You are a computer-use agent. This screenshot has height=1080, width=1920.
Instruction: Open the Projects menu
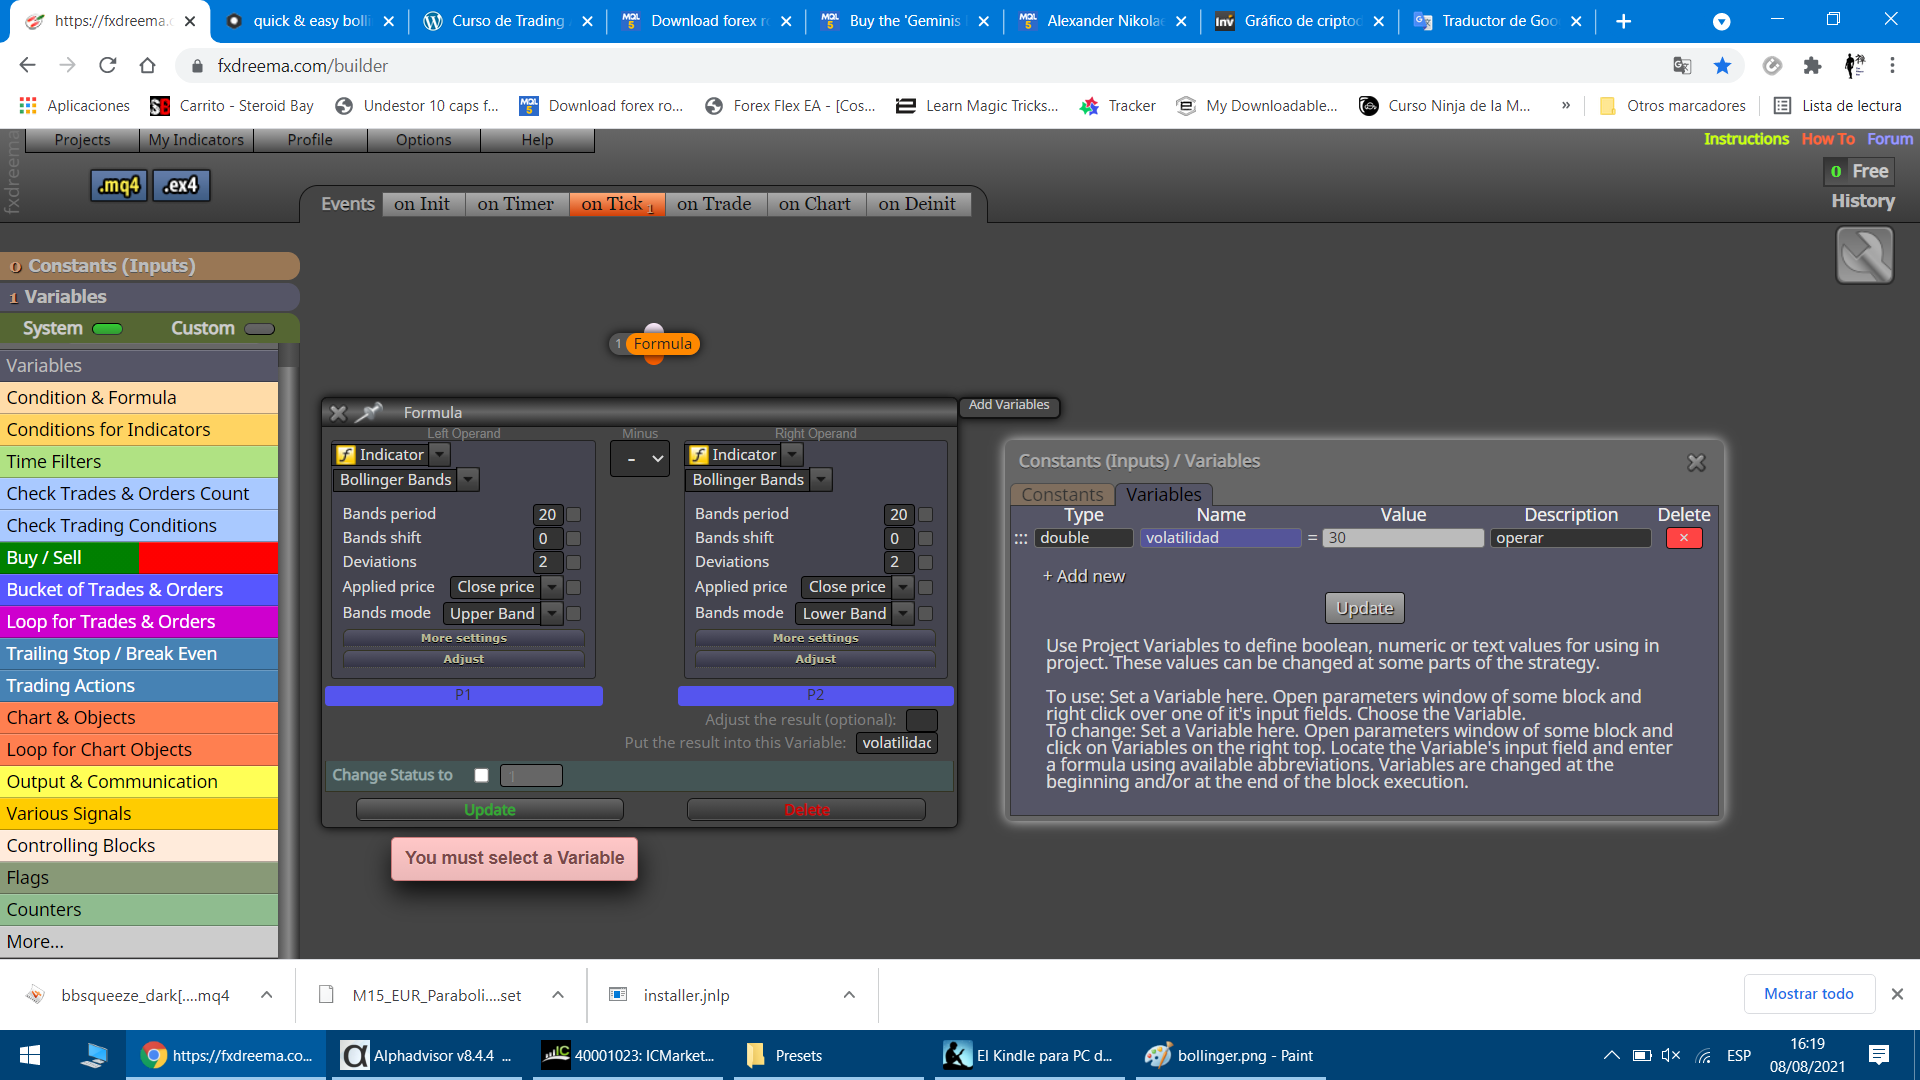tap(82, 140)
